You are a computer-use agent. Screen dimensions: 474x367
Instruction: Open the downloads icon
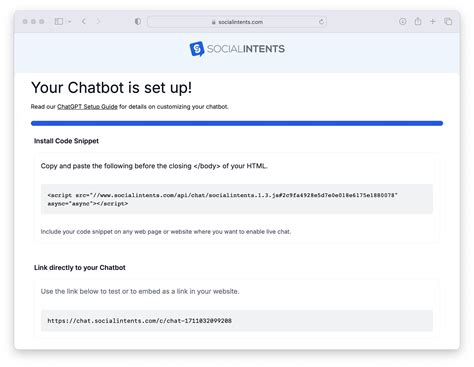click(x=403, y=22)
